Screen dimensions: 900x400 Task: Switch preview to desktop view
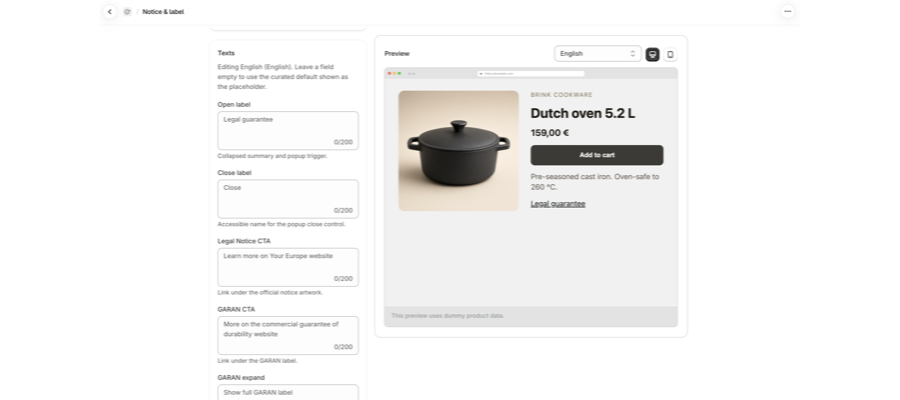(652, 54)
